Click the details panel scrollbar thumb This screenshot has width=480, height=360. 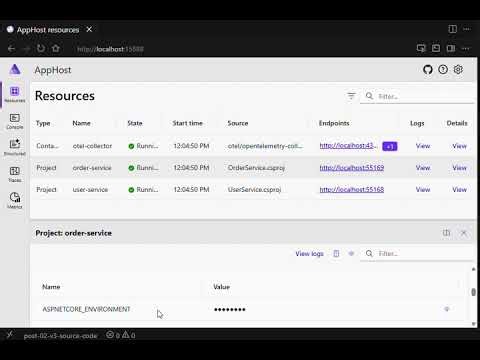473,292
